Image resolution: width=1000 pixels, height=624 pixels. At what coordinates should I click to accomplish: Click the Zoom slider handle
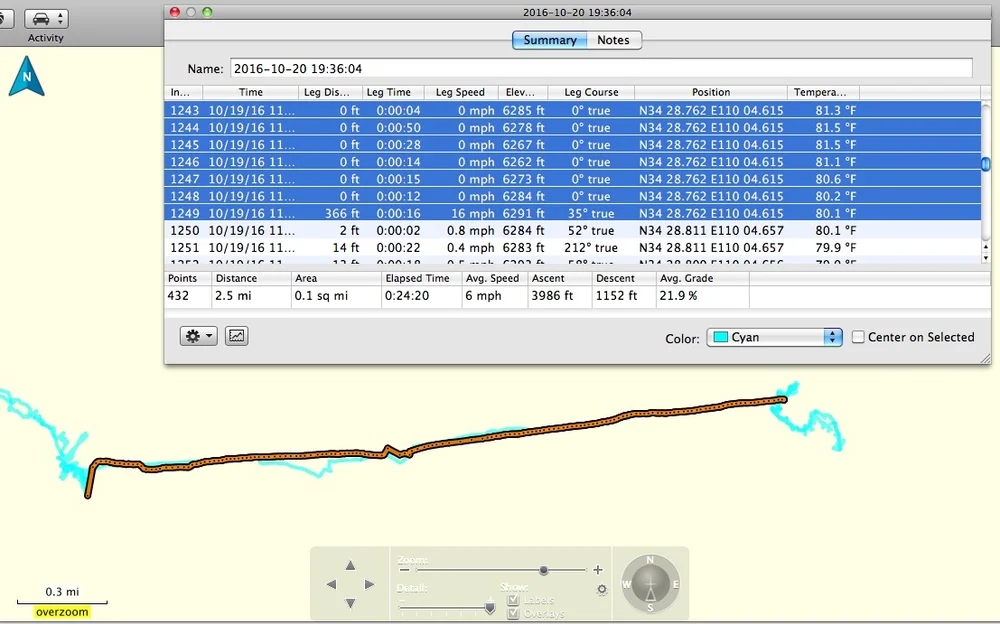point(543,570)
